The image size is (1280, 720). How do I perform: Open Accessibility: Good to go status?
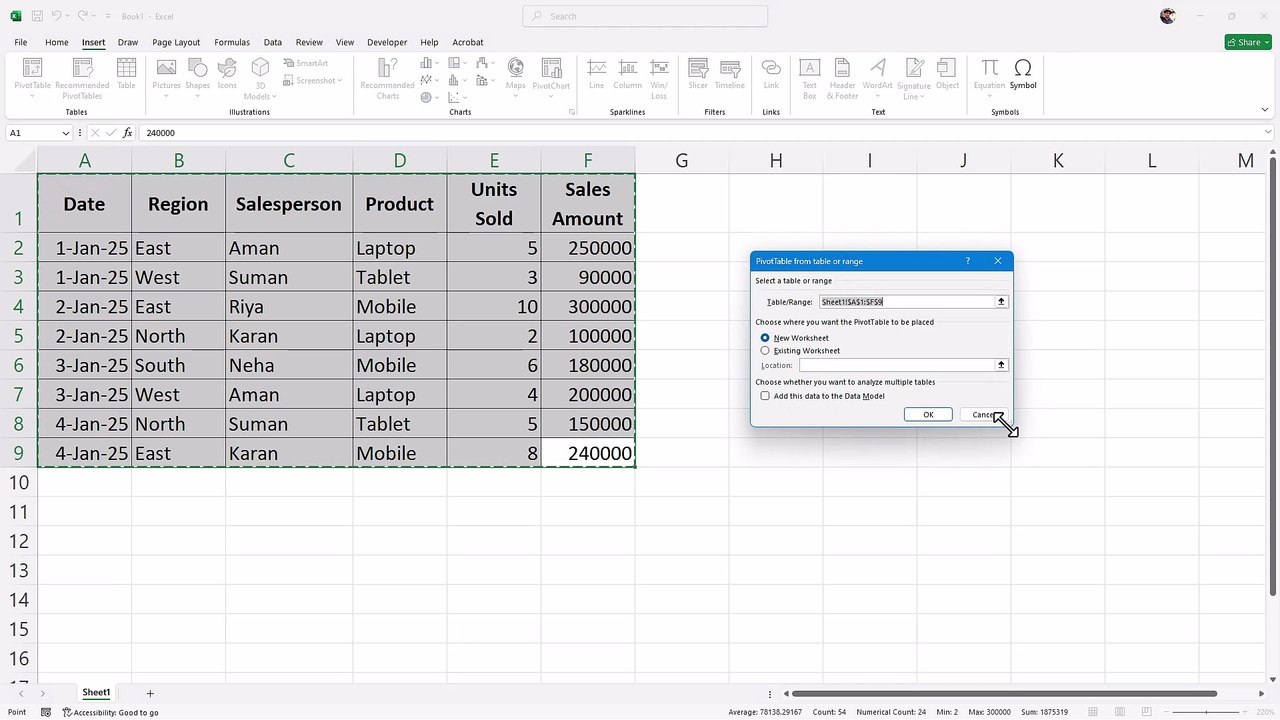tap(111, 712)
